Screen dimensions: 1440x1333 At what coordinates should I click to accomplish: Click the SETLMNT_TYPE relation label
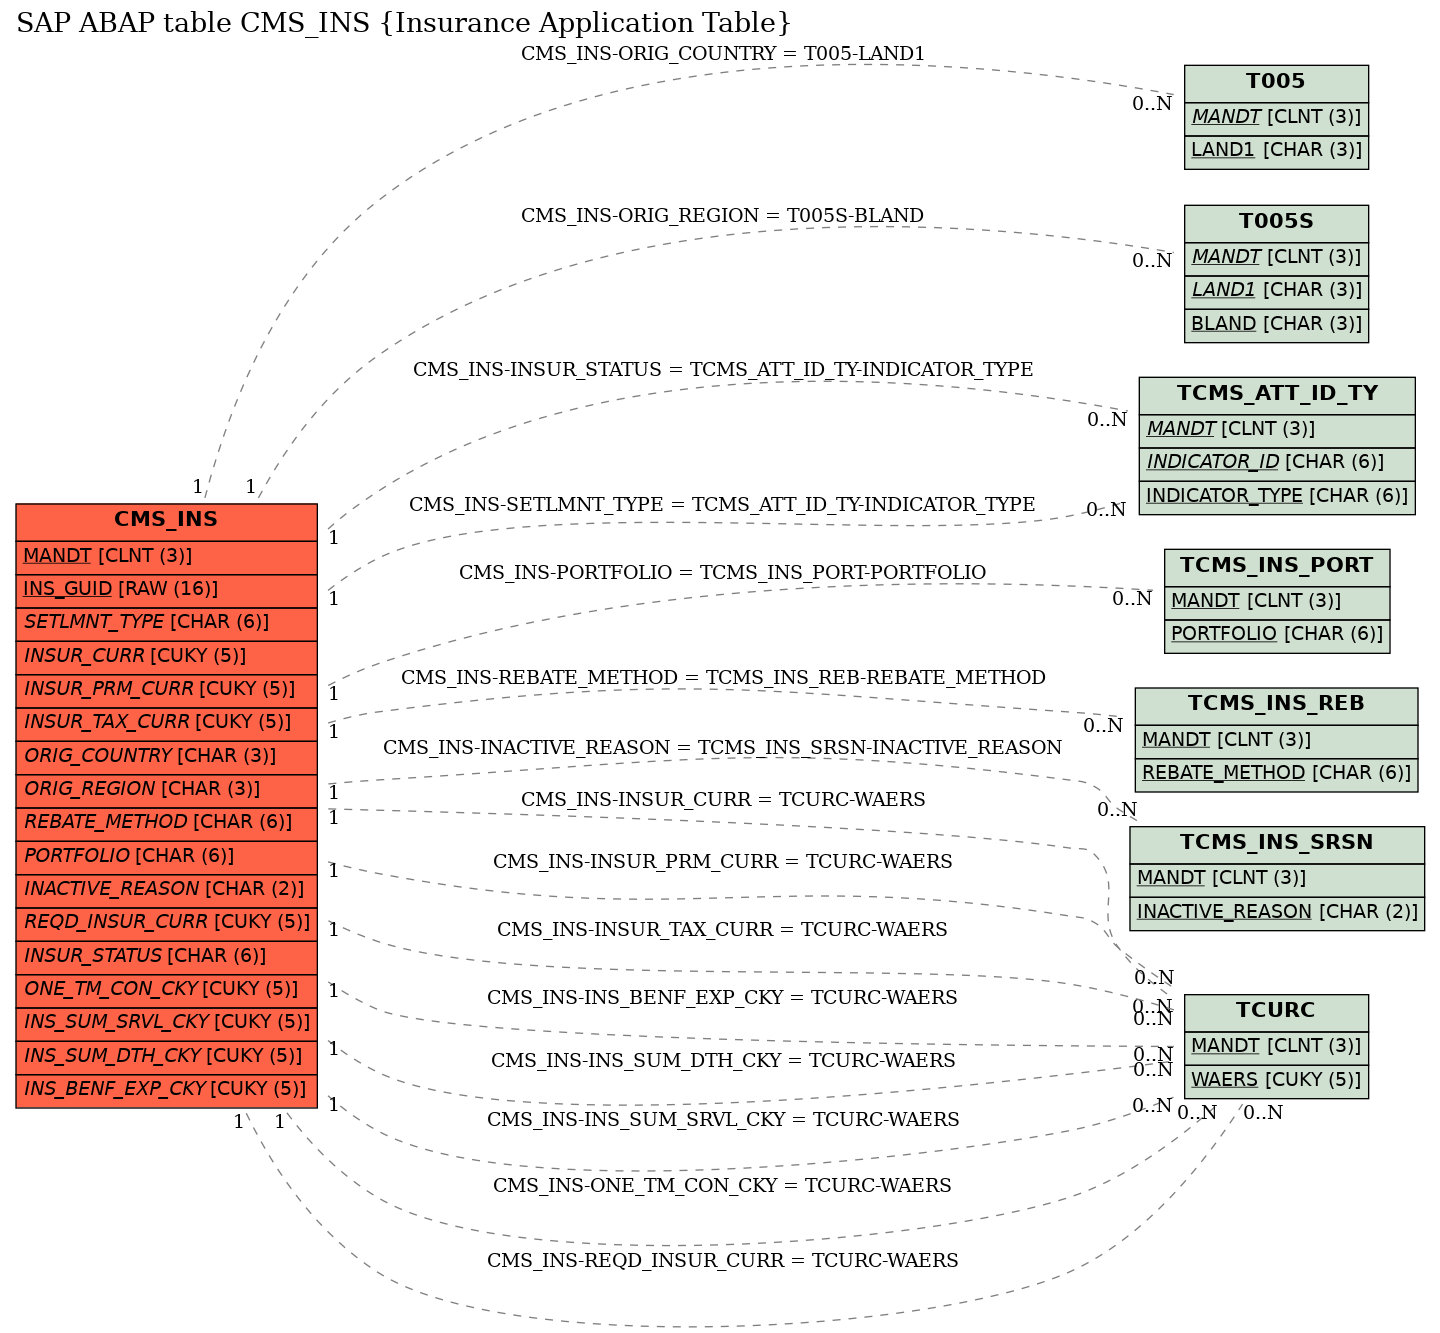click(x=722, y=505)
